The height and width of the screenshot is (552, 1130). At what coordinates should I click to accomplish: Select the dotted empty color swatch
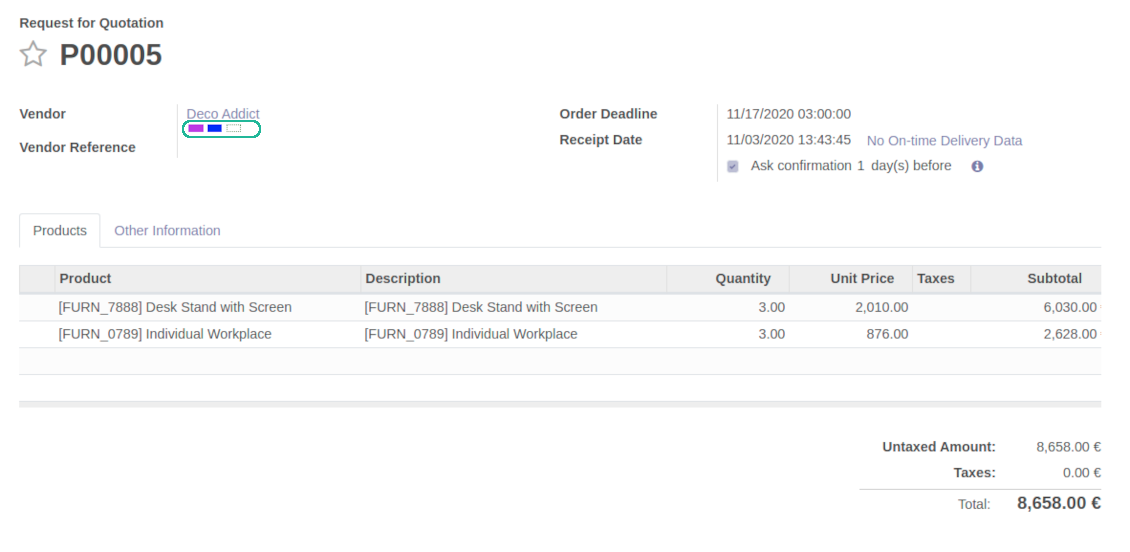click(x=233, y=128)
